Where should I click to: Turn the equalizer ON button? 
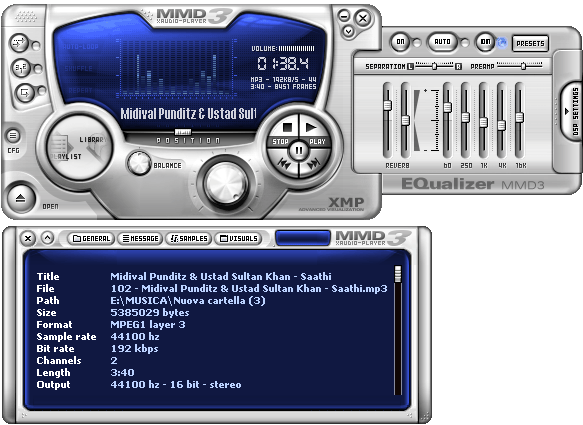point(400,42)
